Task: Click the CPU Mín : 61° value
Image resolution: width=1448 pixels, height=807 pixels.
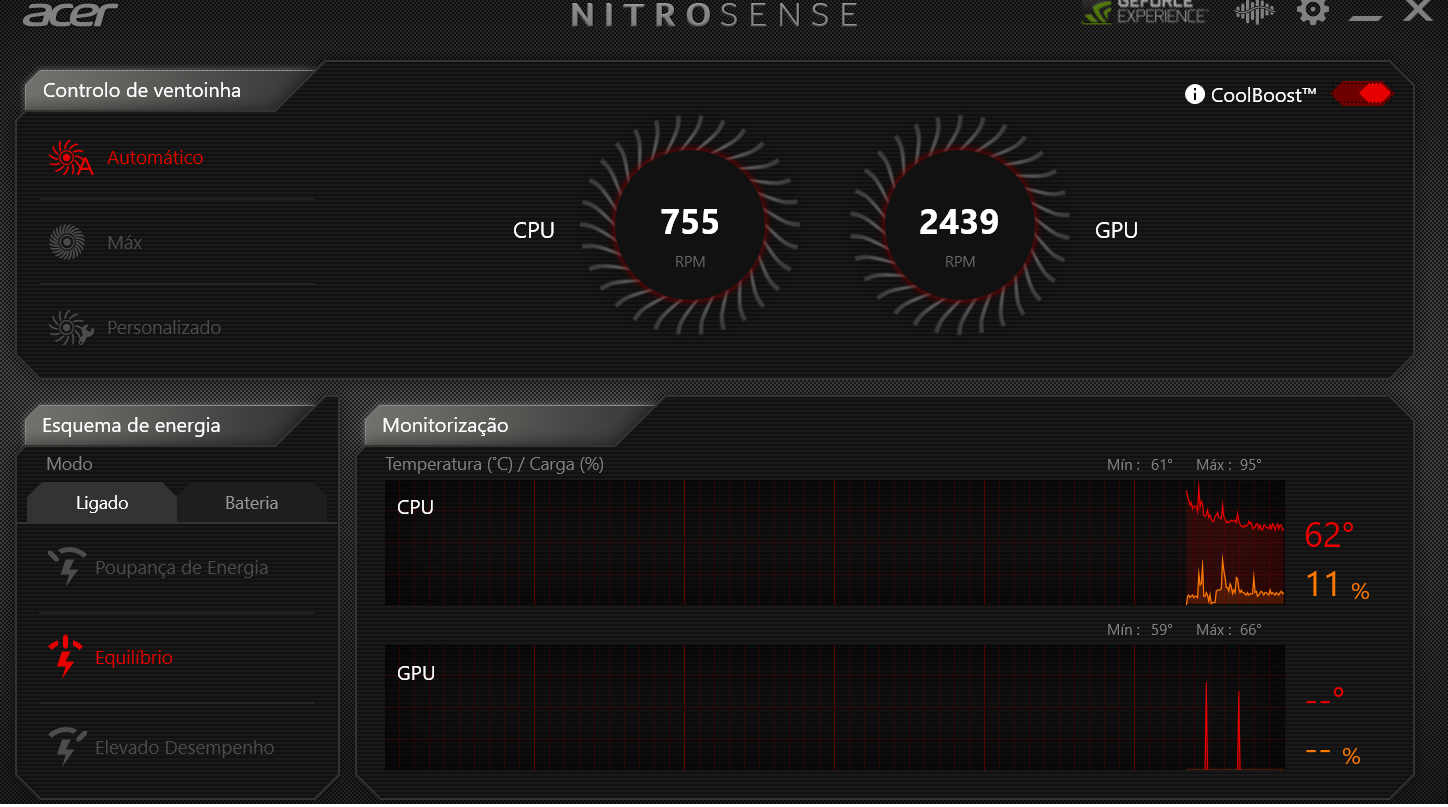Action: click(1140, 465)
